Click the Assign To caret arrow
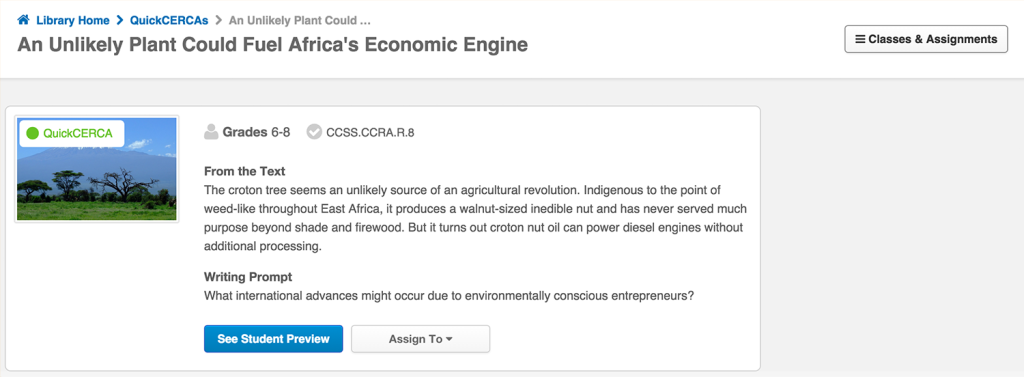Viewport: 1024px width, 377px height. [449, 340]
